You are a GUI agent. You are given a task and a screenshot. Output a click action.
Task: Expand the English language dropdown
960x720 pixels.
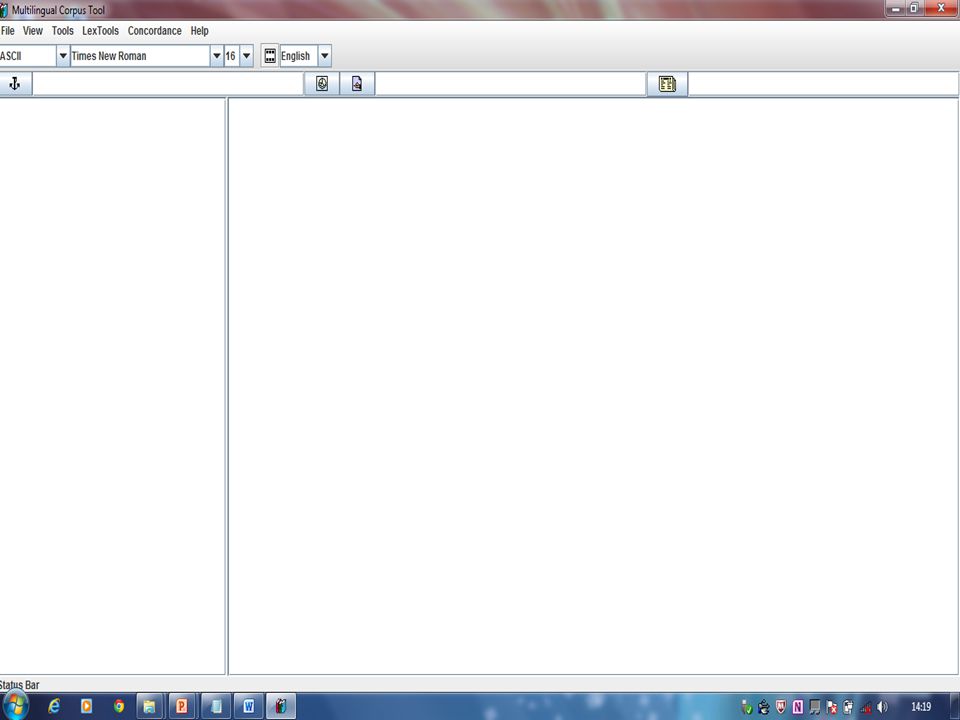point(324,56)
